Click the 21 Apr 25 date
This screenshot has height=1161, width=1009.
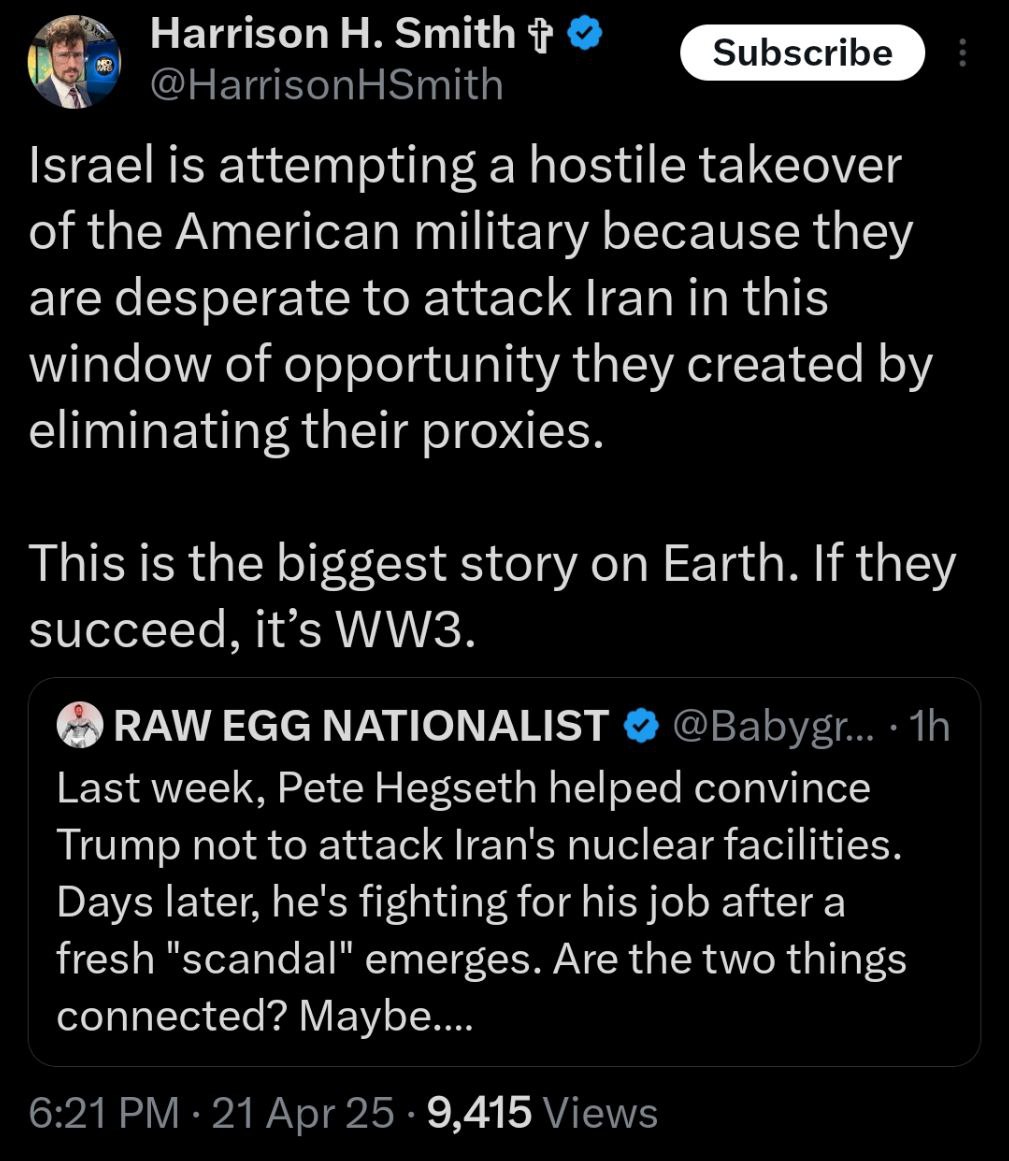point(303,1113)
